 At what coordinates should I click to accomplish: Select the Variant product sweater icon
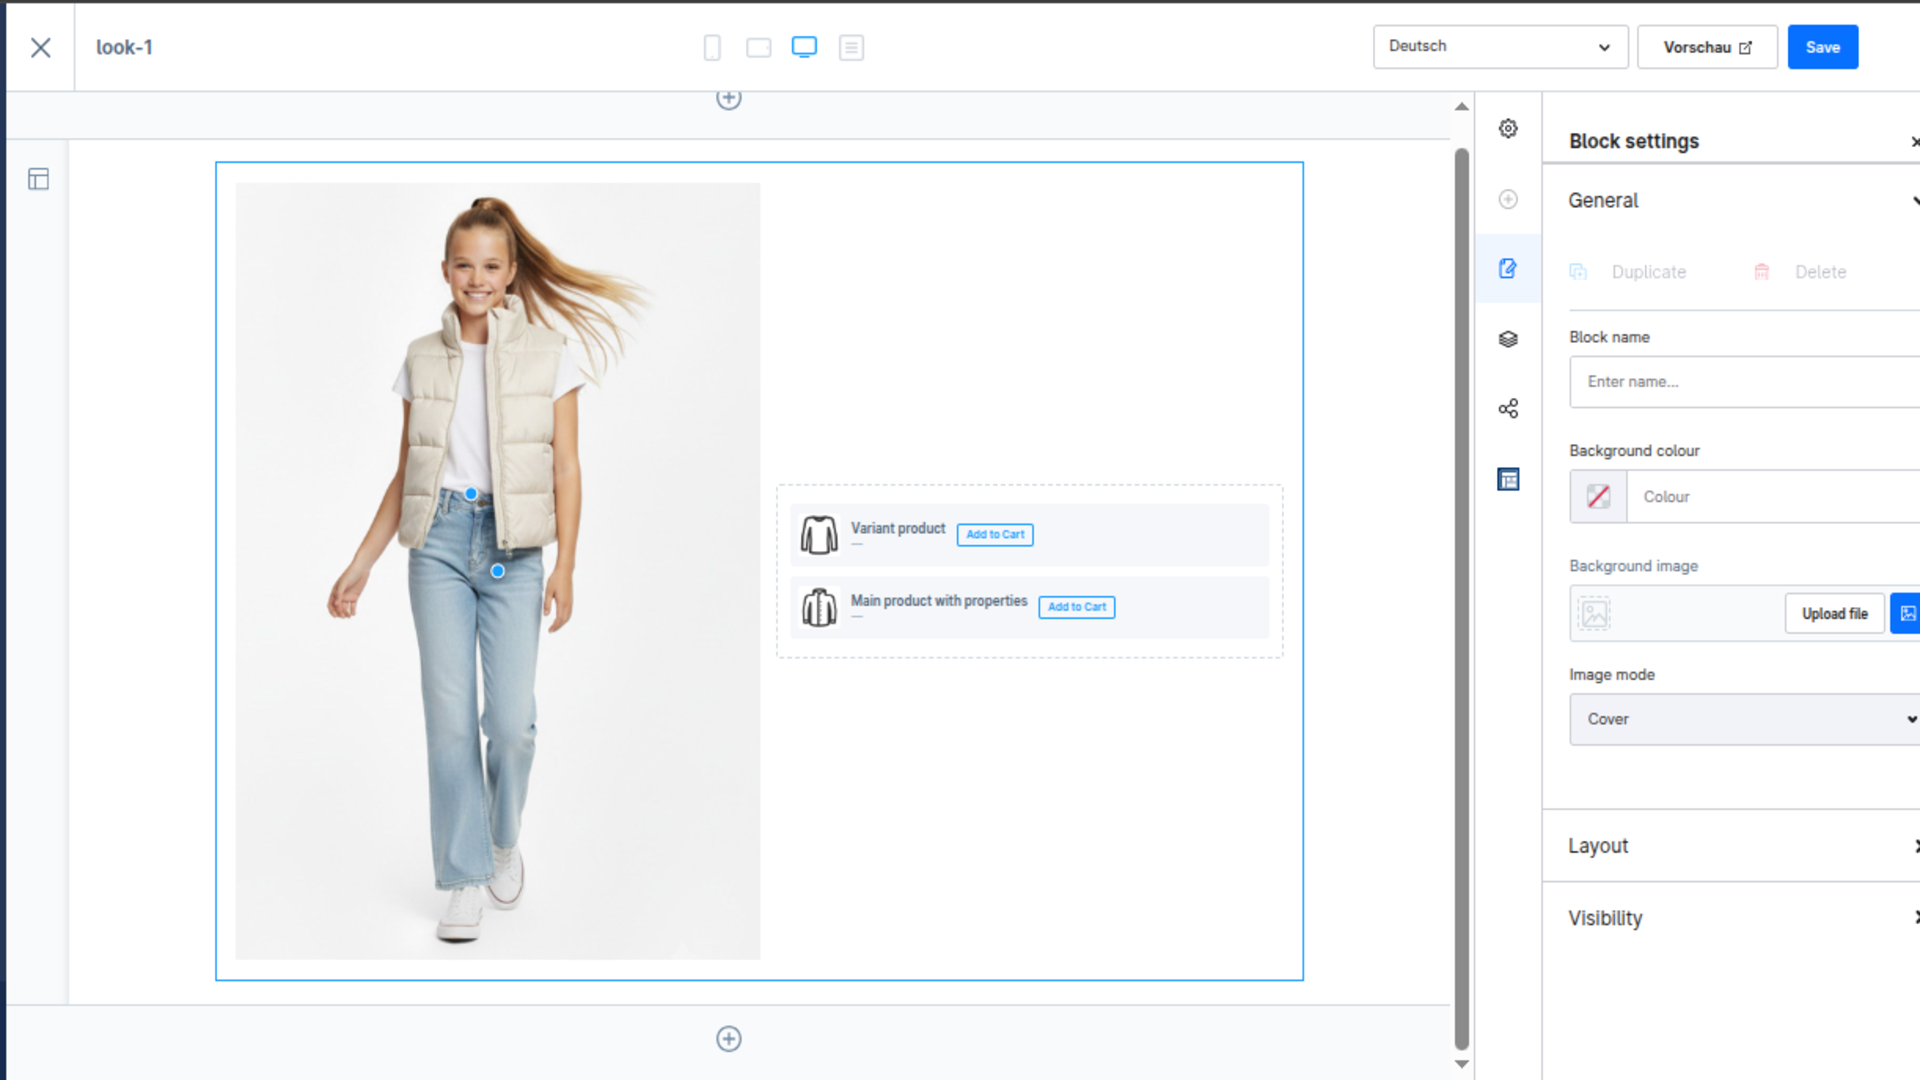click(819, 535)
